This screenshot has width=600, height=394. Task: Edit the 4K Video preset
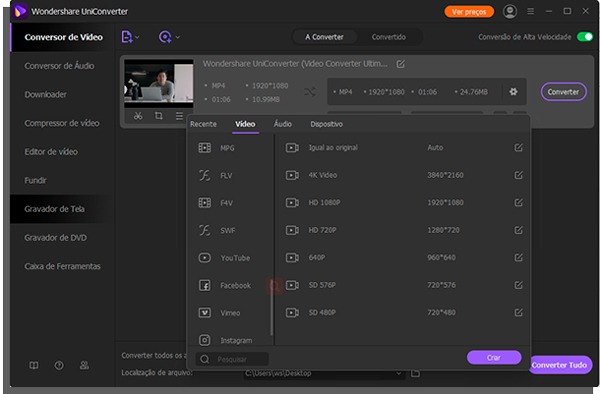pos(518,175)
